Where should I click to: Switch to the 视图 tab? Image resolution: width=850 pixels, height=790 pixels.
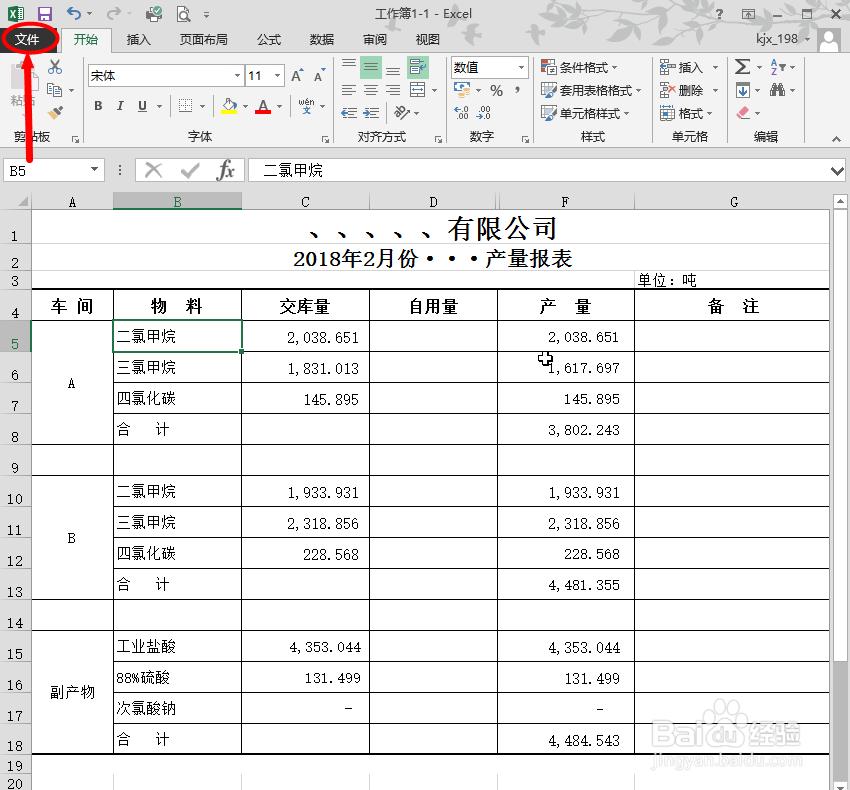pyautogui.click(x=427, y=40)
